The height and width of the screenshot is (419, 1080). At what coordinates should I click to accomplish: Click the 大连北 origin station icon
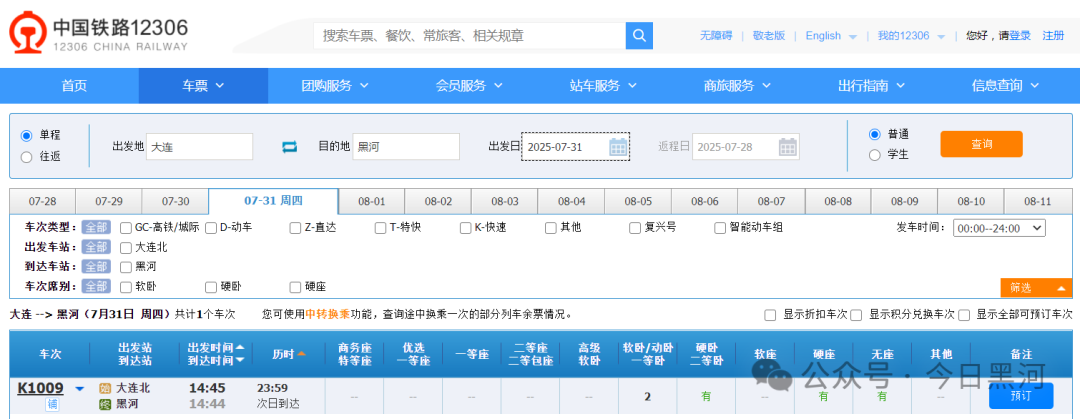[105, 389]
